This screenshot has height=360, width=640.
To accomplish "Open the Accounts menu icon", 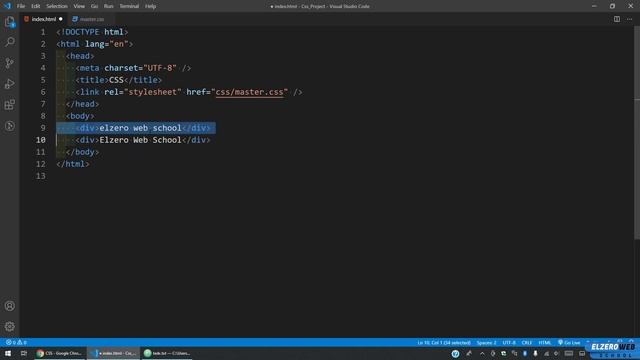I will tap(10, 306).
